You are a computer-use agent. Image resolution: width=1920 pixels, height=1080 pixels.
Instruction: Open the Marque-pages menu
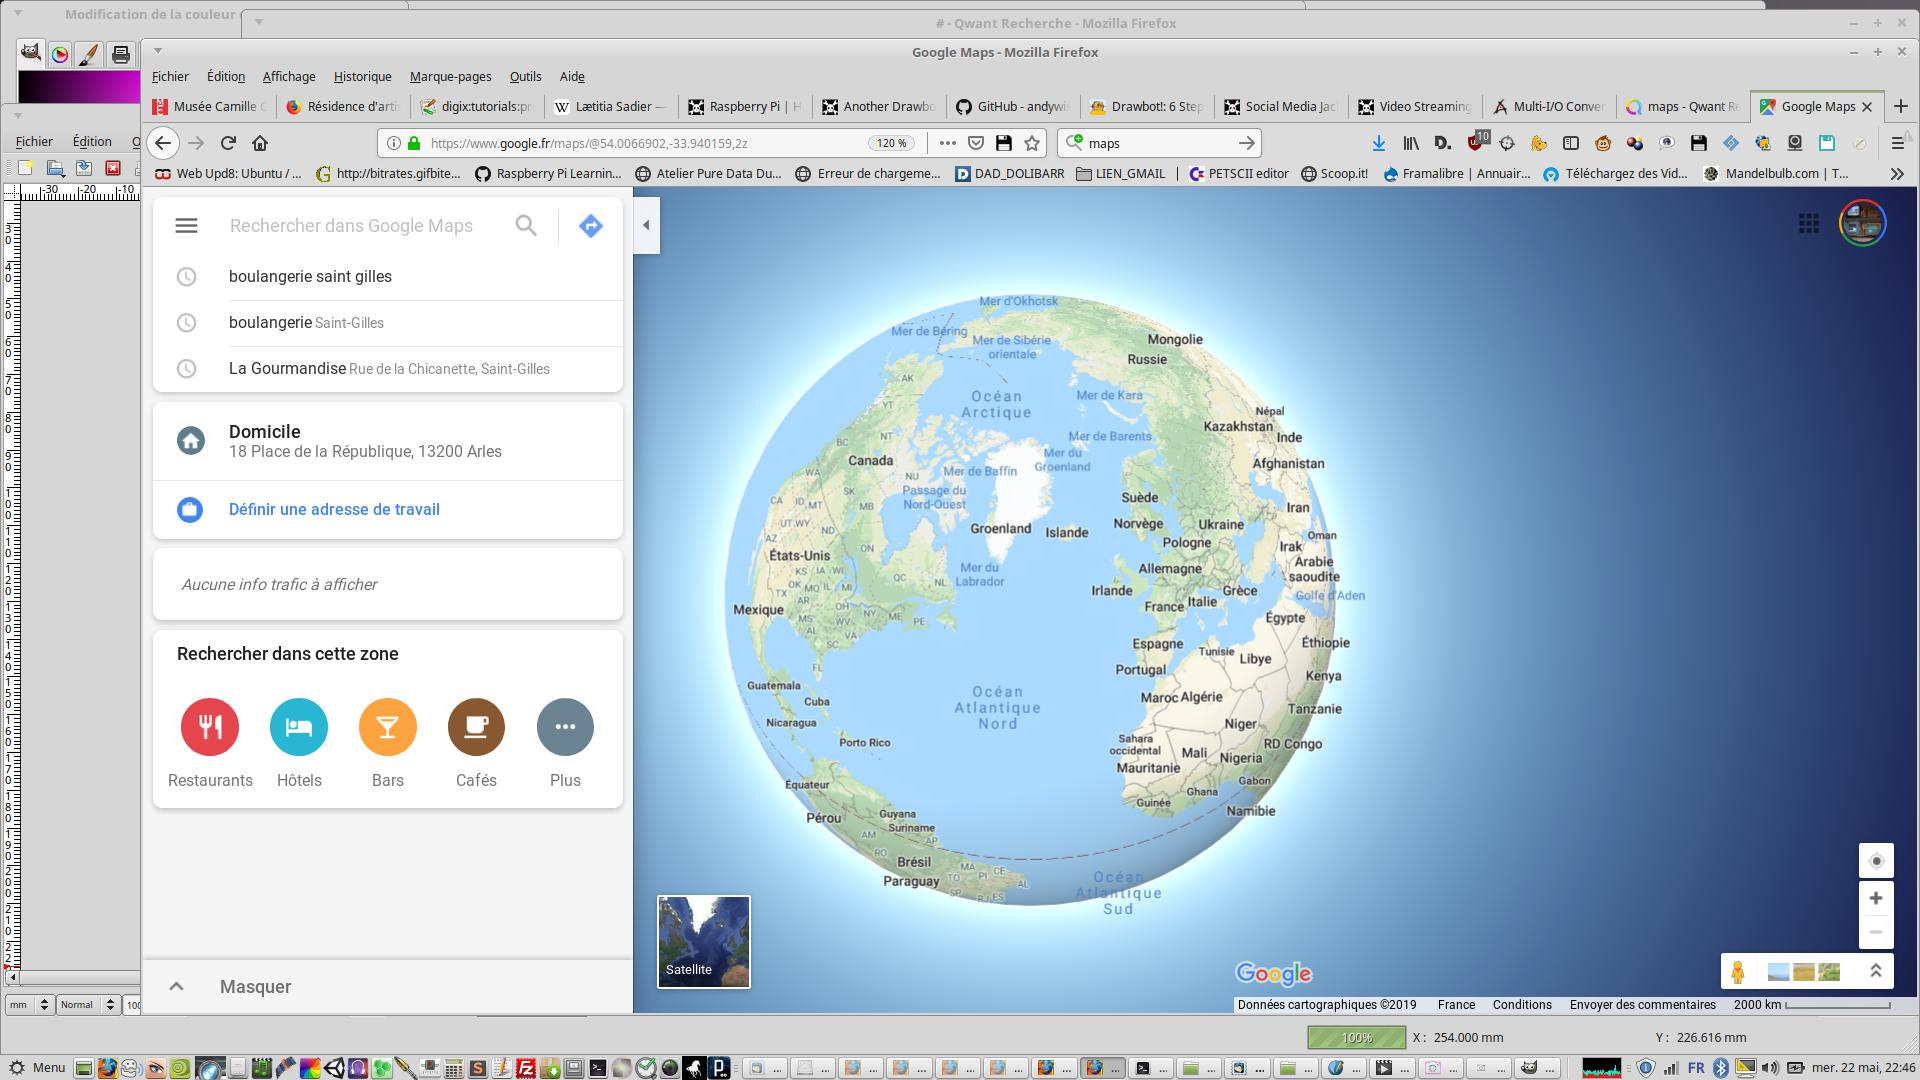click(x=450, y=77)
